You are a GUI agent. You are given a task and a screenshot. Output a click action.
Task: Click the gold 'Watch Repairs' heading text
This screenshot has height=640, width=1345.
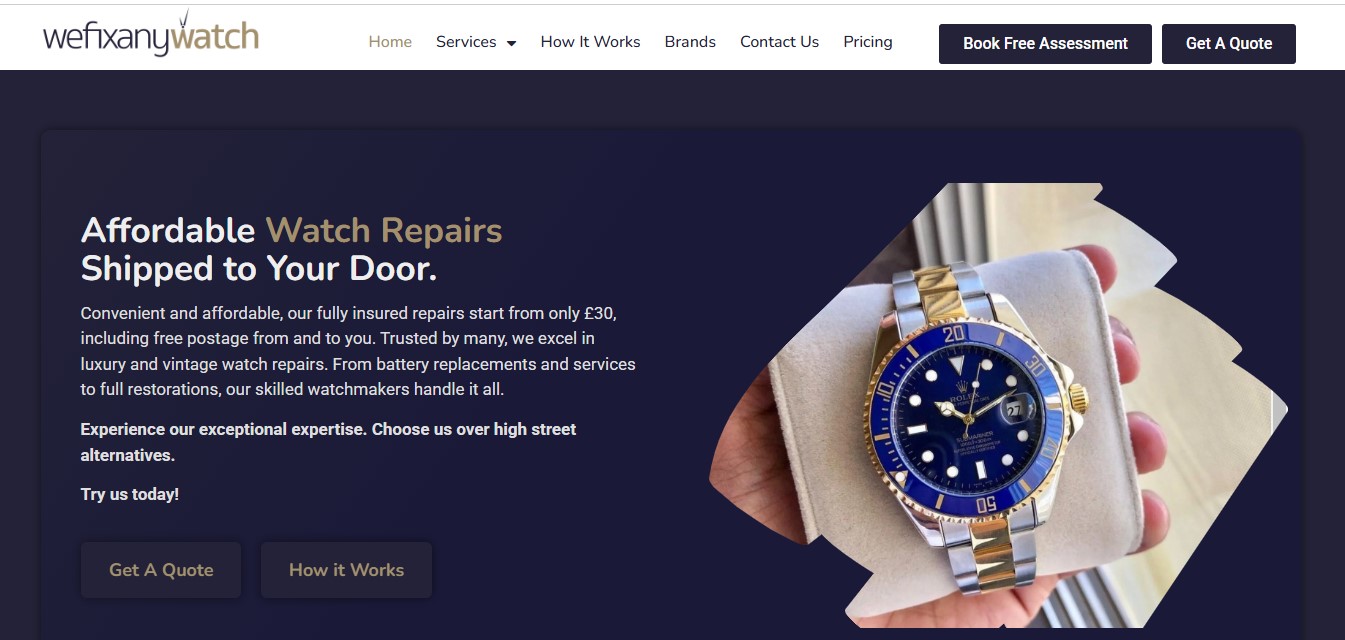tap(384, 231)
